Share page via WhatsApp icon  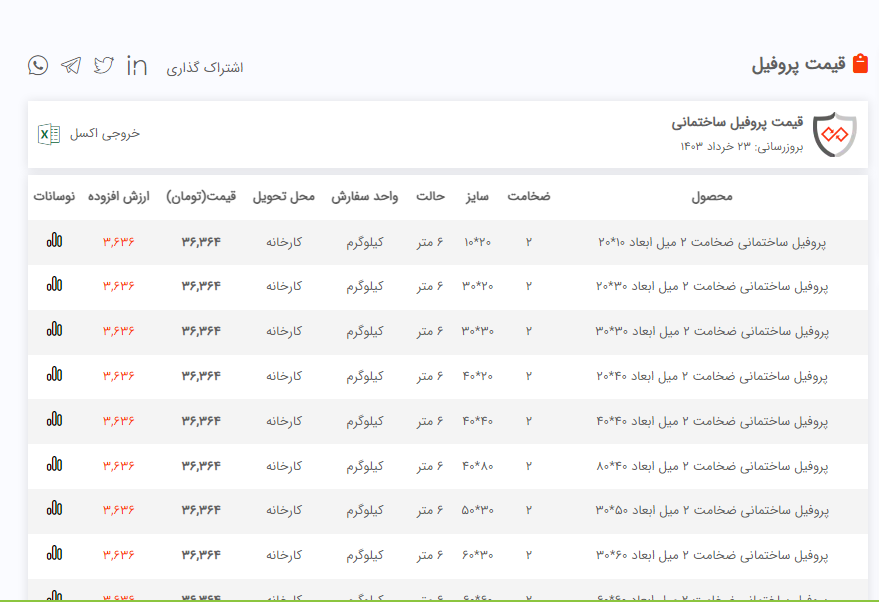[x=38, y=66]
